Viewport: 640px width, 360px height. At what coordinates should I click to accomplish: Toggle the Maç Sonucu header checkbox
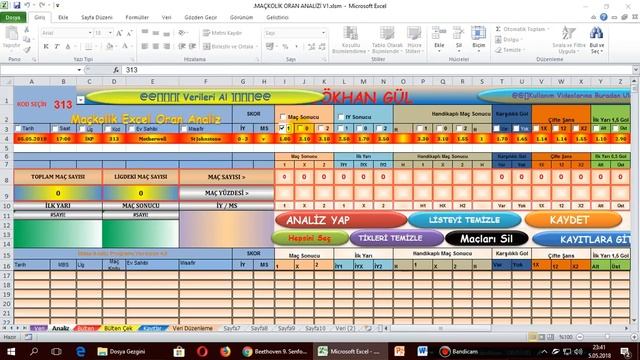(282, 117)
